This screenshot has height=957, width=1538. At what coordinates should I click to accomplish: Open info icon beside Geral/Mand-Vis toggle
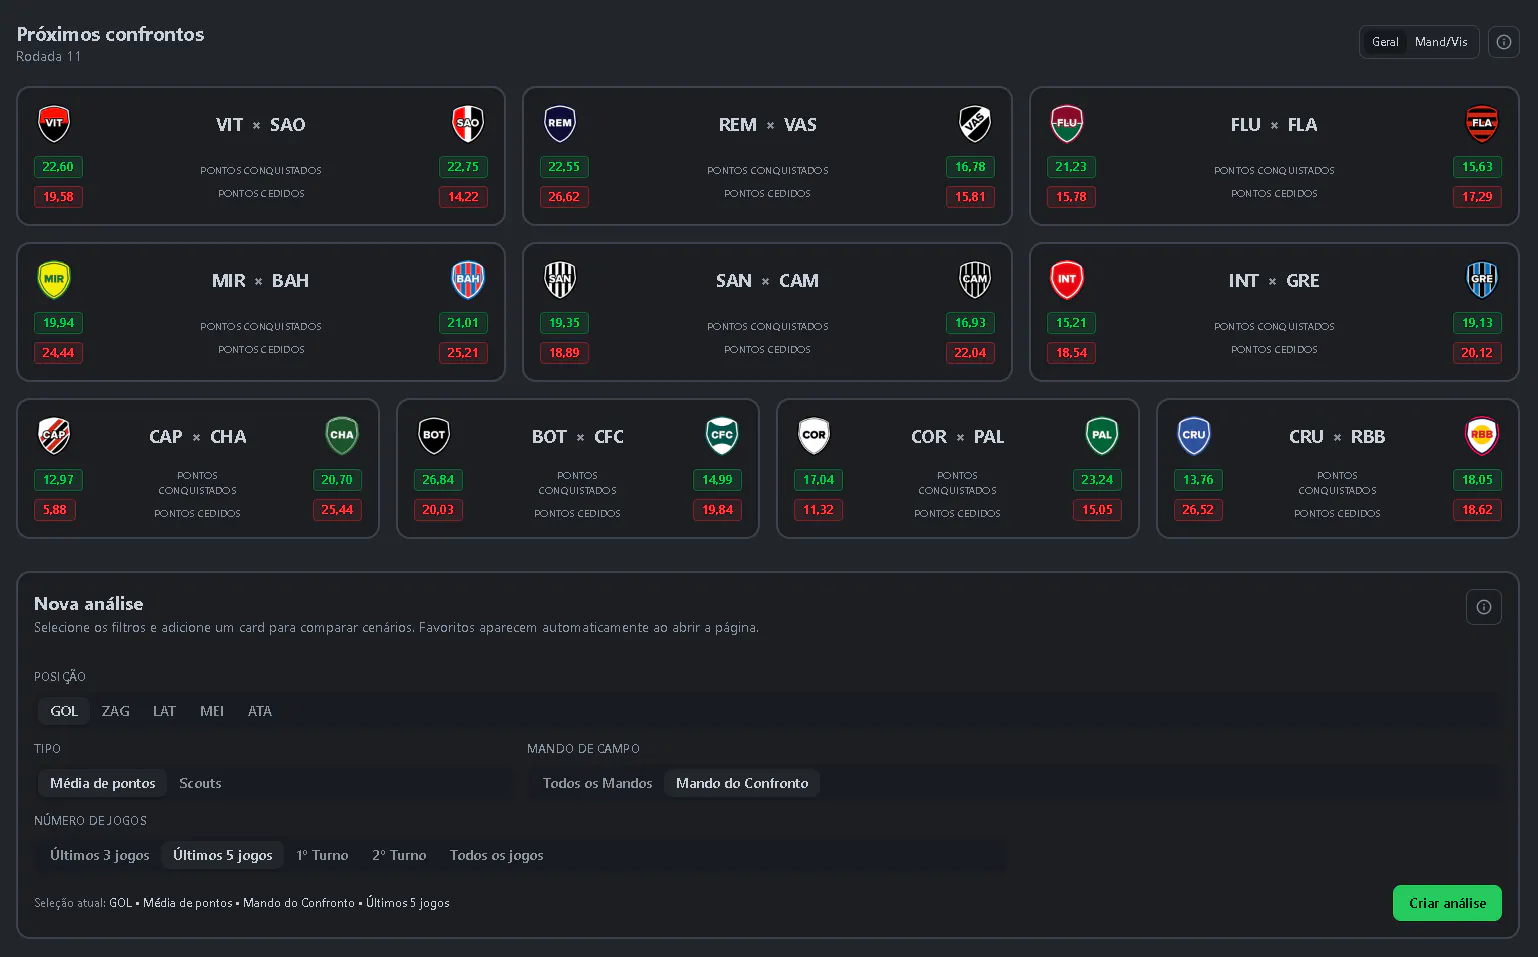(x=1504, y=42)
